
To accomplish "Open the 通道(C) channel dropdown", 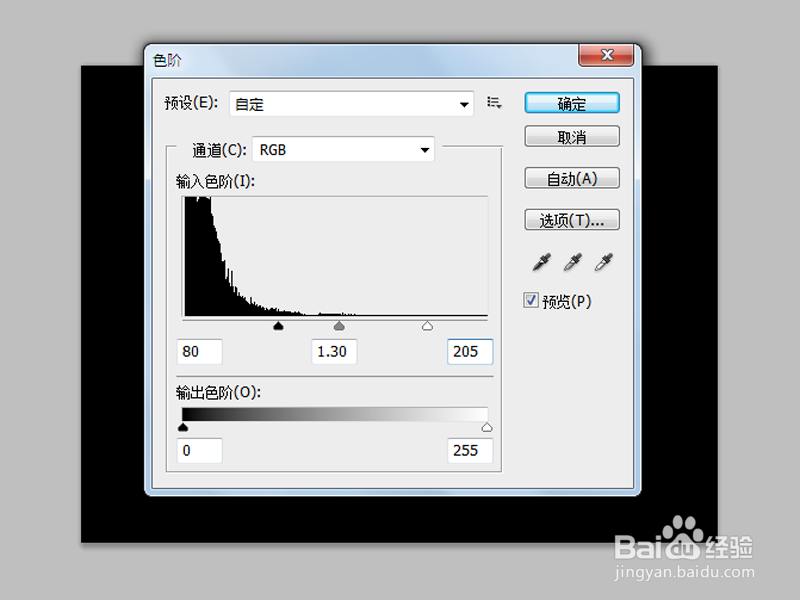I will click(x=343, y=149).
